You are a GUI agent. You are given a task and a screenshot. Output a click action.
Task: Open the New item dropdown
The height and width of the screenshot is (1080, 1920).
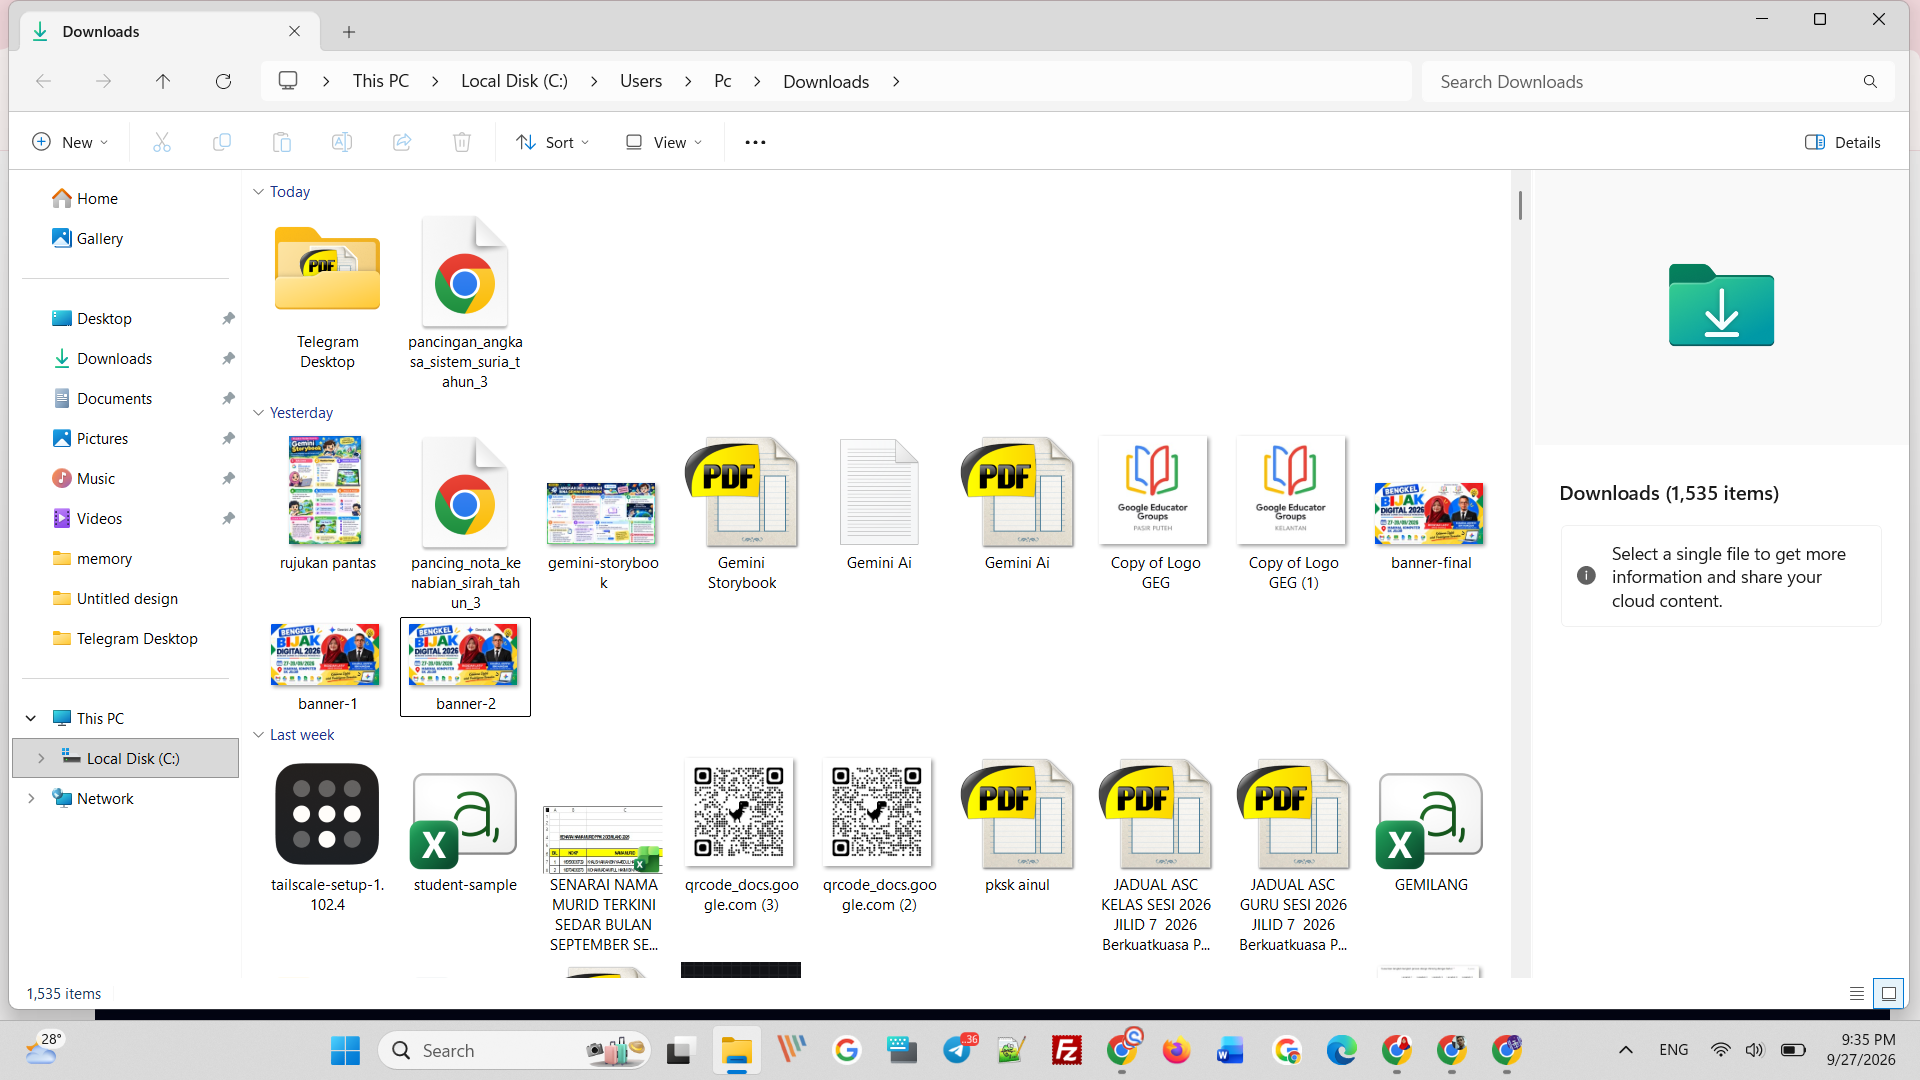point(70,142)
